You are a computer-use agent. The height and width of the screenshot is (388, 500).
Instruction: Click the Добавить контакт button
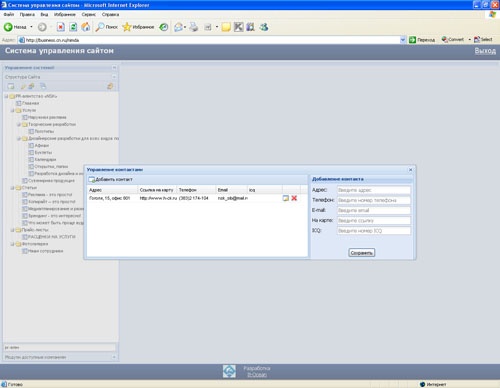pyautogui.click(x=111, y=180)
